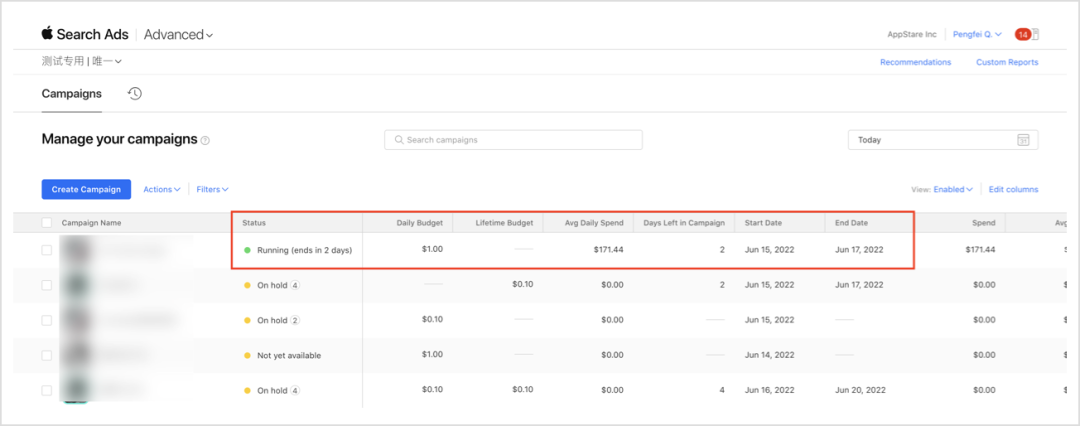
Task: Select checkbox for Not yet available campaign
Action: point(47,355)
